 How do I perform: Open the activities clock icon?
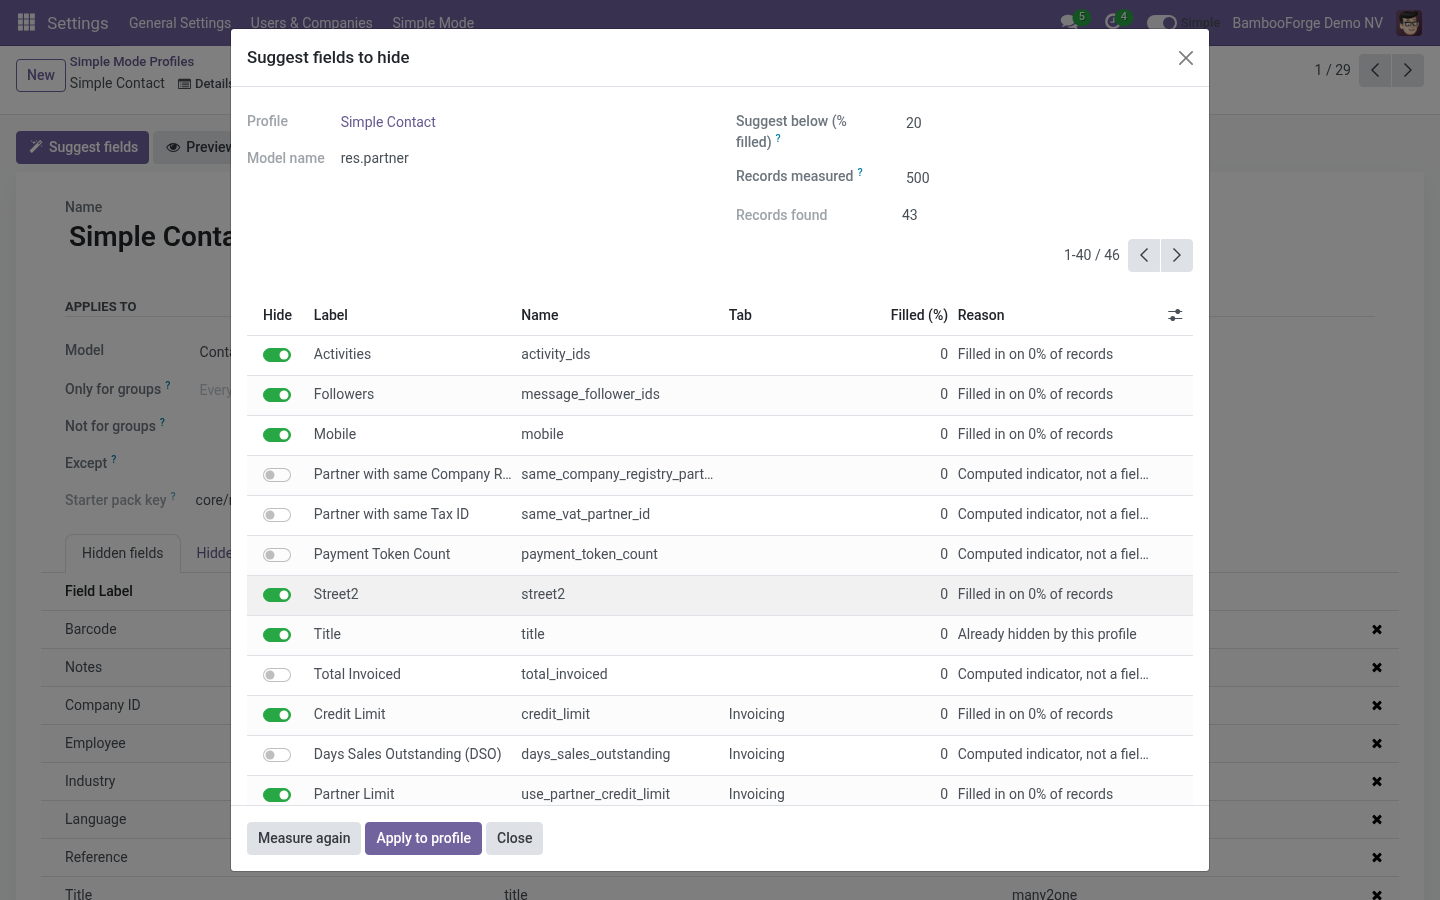[x=1112, y=22]
